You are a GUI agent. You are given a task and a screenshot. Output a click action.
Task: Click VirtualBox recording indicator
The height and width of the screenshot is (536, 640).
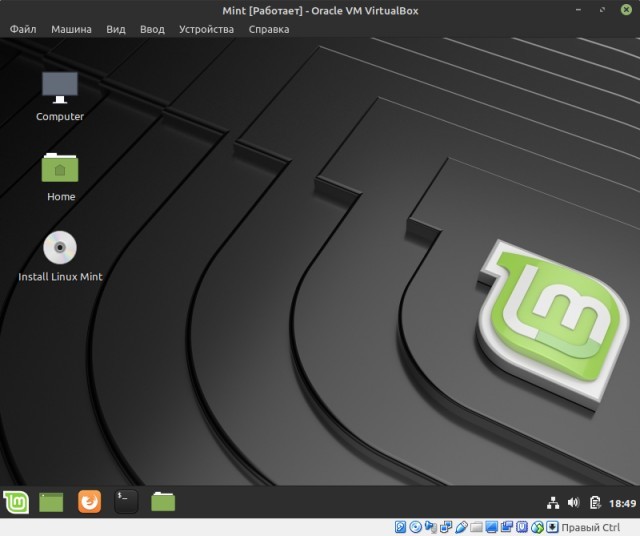(507, 527)
